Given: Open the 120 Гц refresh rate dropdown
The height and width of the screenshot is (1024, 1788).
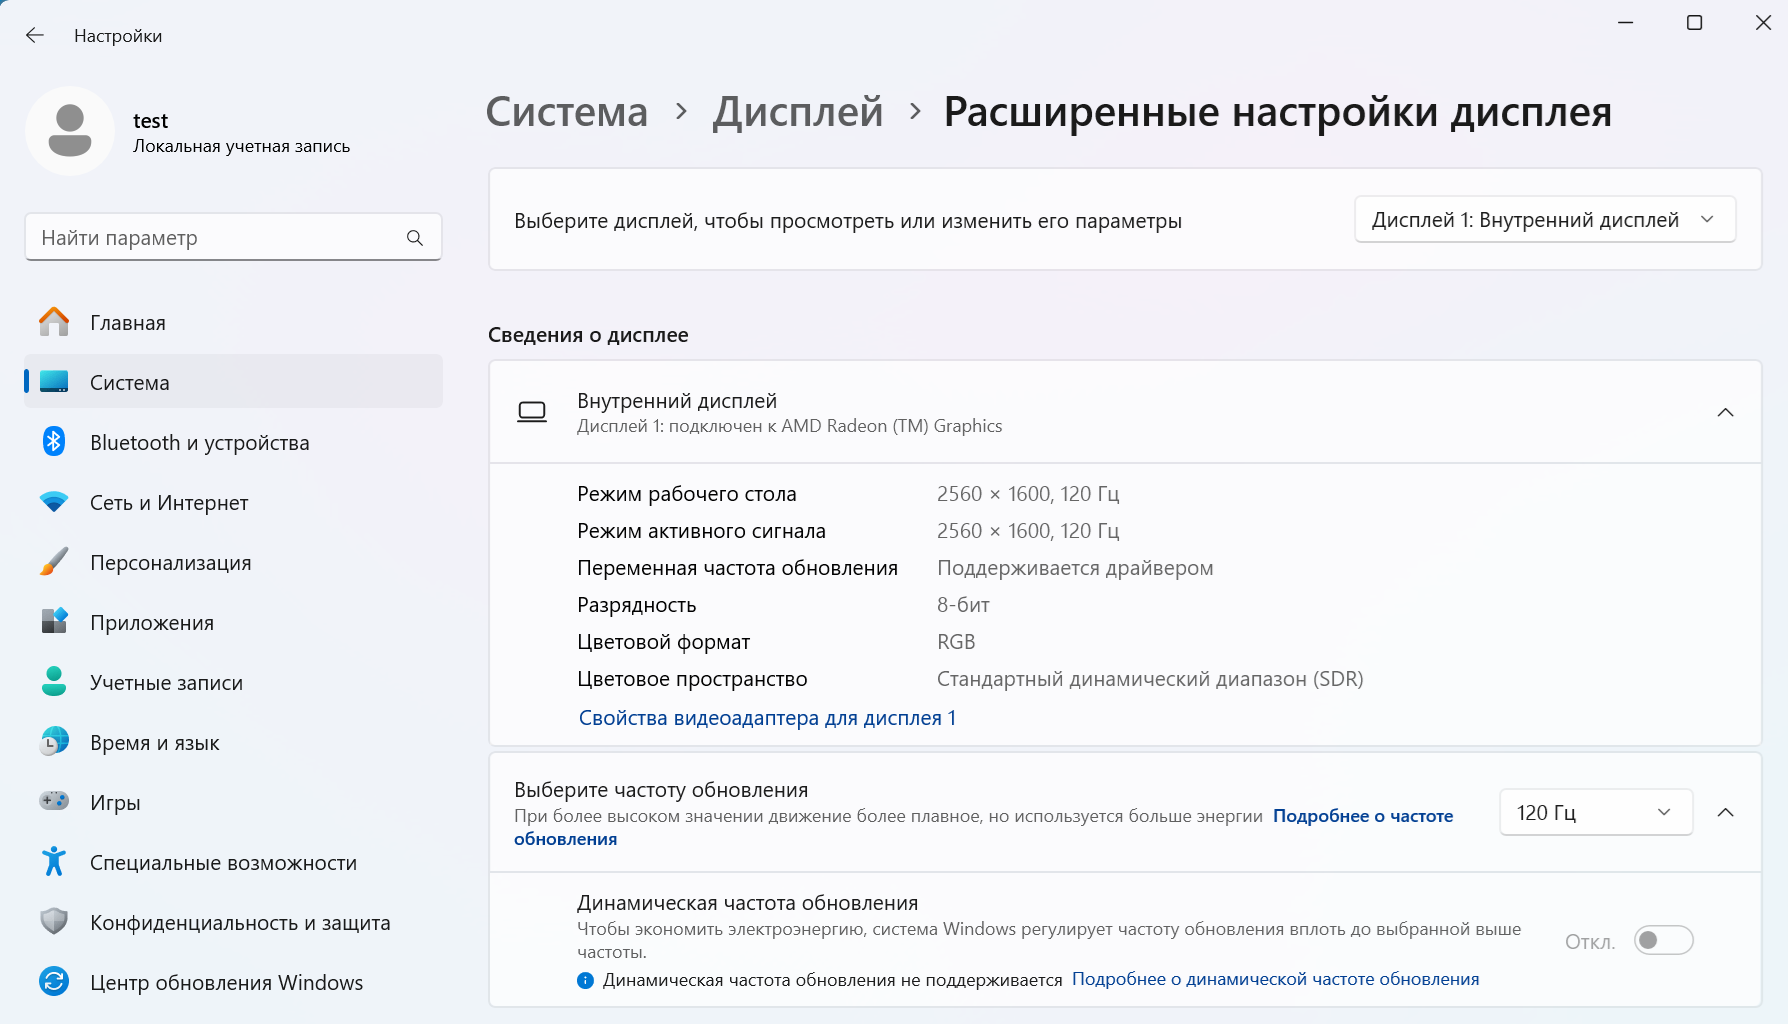Looking at the screenshot, I should coord(1595,812).
